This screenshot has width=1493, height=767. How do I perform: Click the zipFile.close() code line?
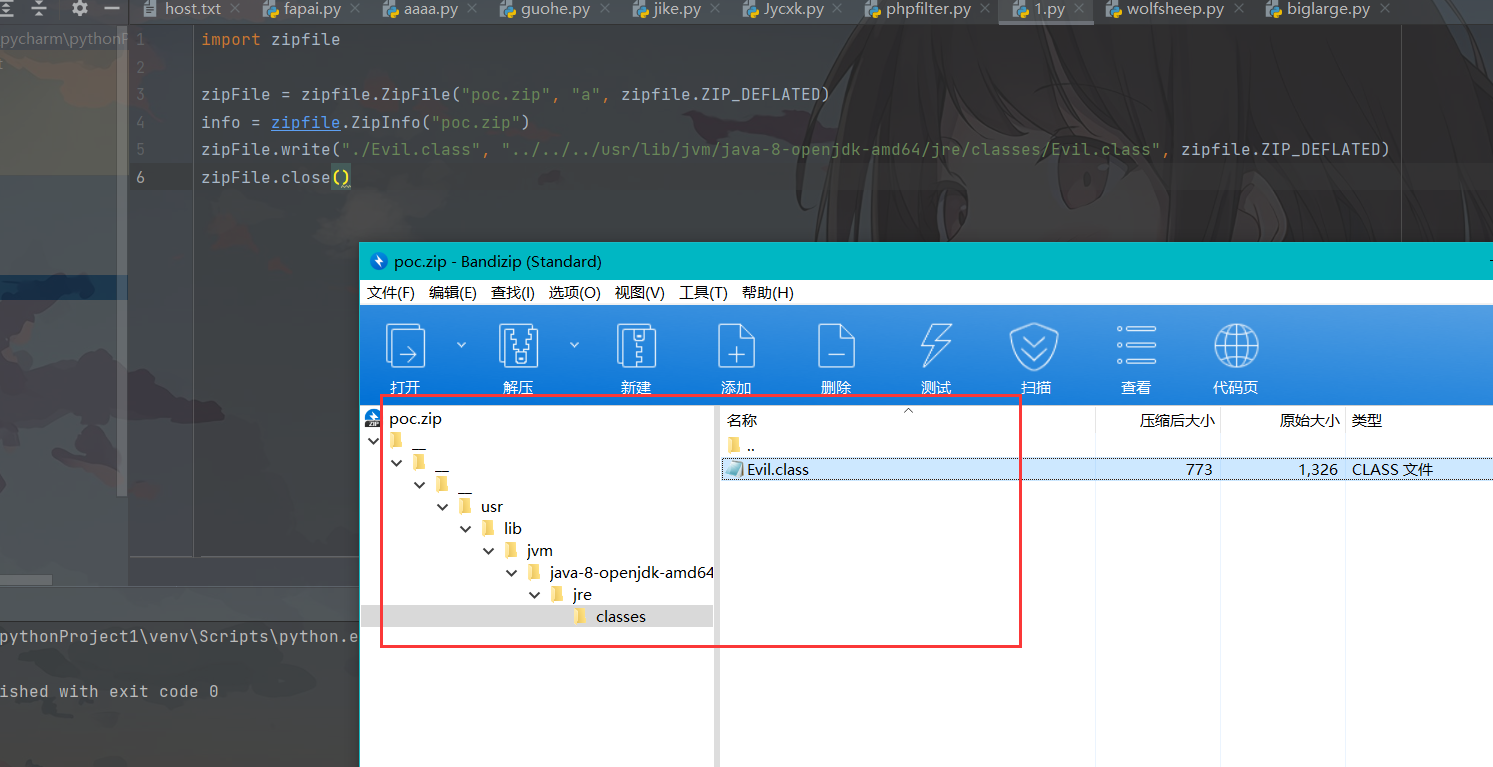[x=276, y=178]
